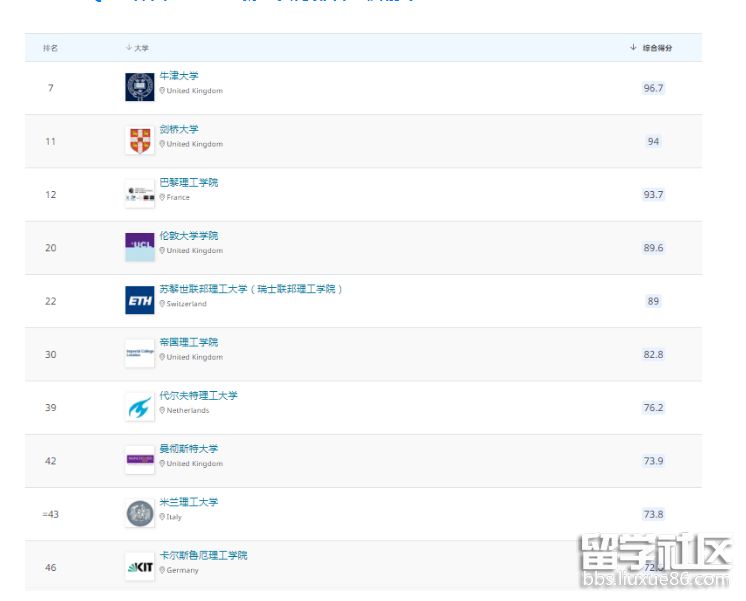Click the Institut Polytechnique de Paris logo
This screenshot has height=601, width=746.
(x=139, y=194)
